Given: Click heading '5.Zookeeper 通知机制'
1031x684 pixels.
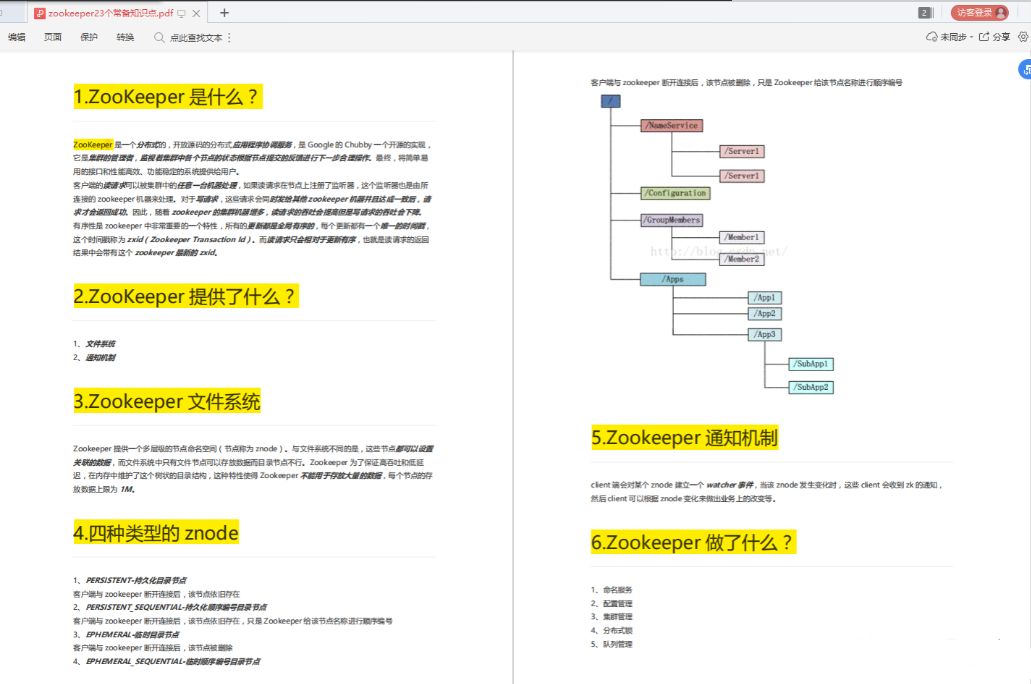Looking at the screenshot, I should [684, 437].
